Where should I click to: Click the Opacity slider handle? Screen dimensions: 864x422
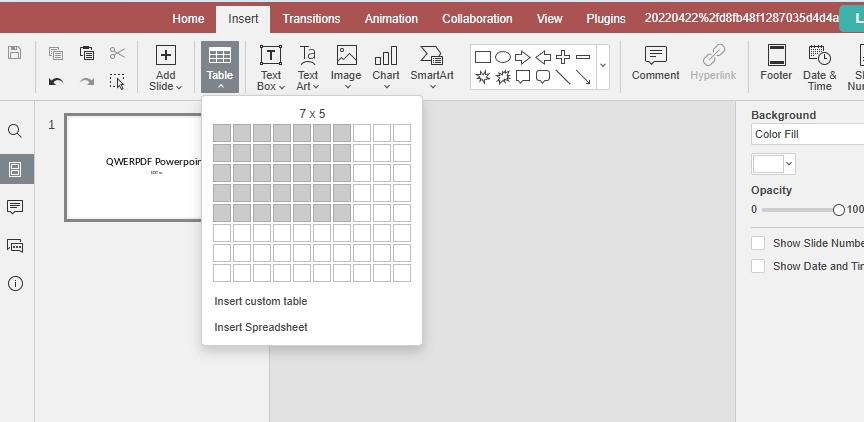tap(839, 210)
